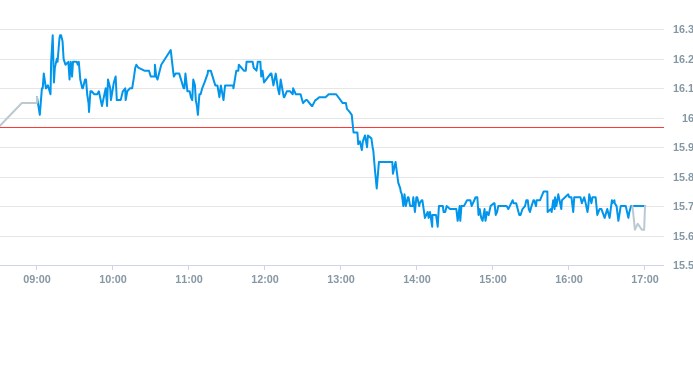This screenshot has height=365, width=693.
Task: Select the 16.1 price axis label
Action: tap(683, 88)
